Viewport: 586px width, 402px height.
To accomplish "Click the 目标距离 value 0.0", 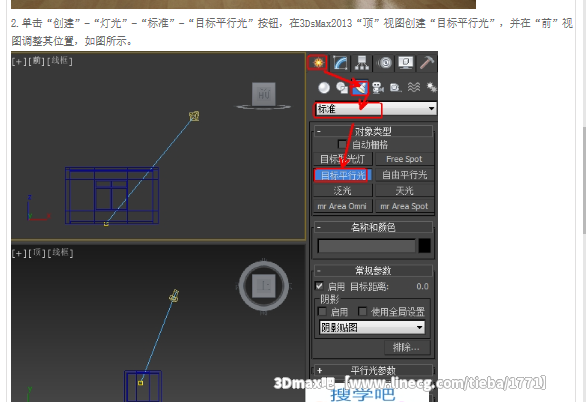I will click(422, 286).
